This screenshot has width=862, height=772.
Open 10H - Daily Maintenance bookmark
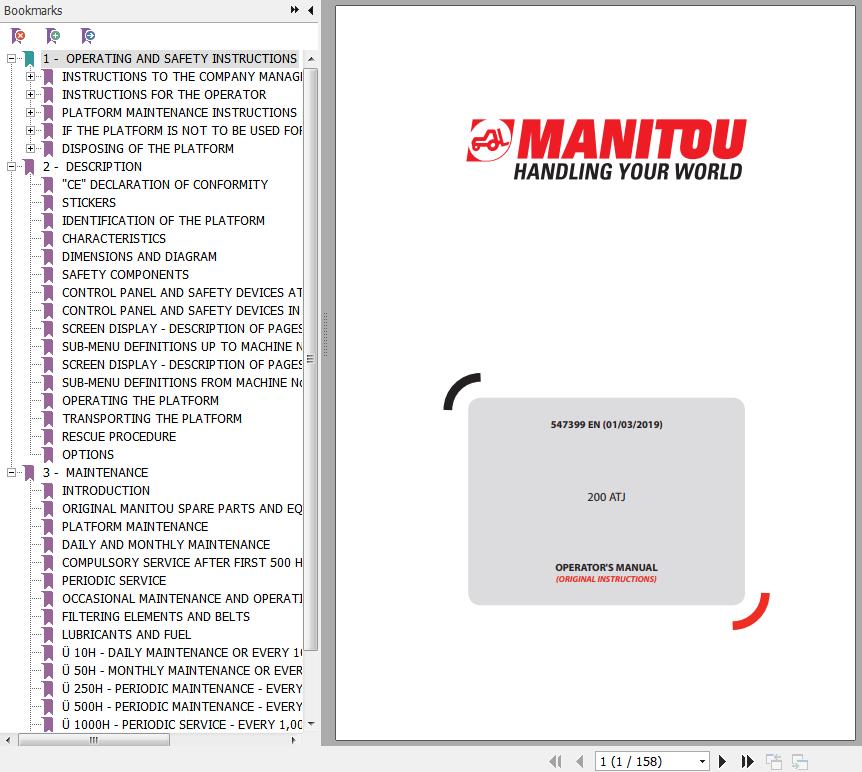click(x=182, y=653)
